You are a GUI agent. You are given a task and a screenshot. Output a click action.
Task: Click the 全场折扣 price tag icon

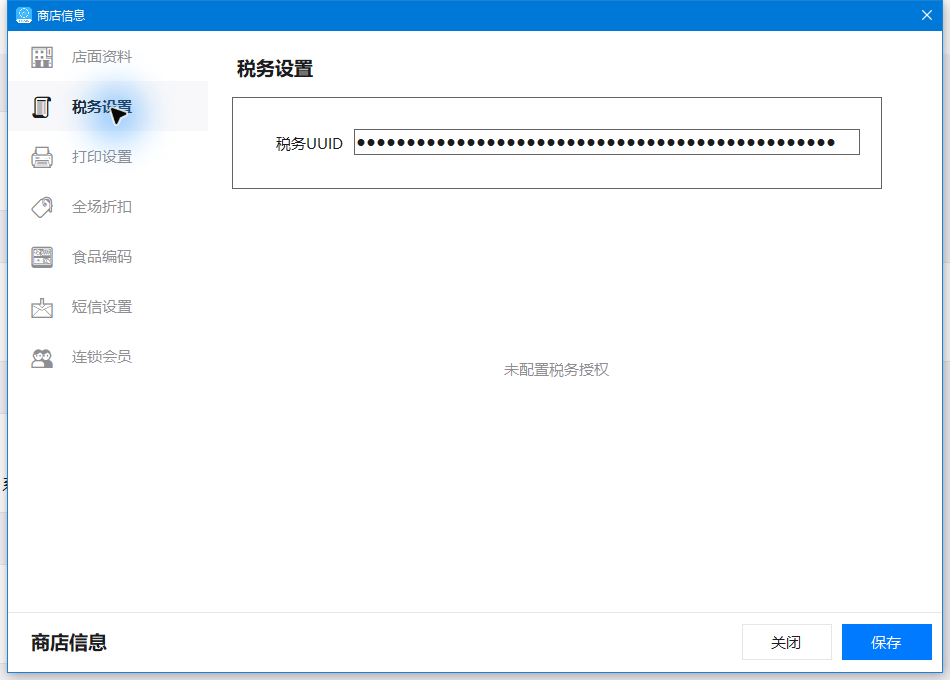(42, 207)
